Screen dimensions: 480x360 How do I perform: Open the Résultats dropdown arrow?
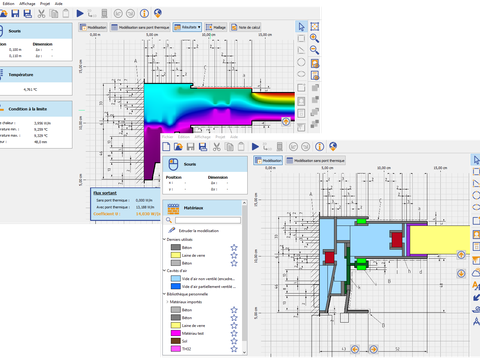(x=199, y=27)
